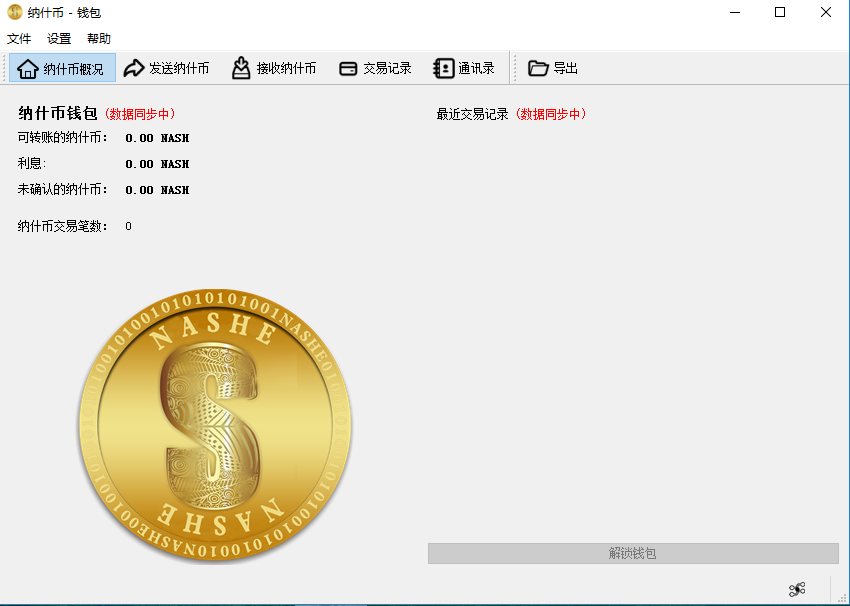Click the export folder icon
Image resolution: width=850 pixels, height=606 pixels.
538,68
